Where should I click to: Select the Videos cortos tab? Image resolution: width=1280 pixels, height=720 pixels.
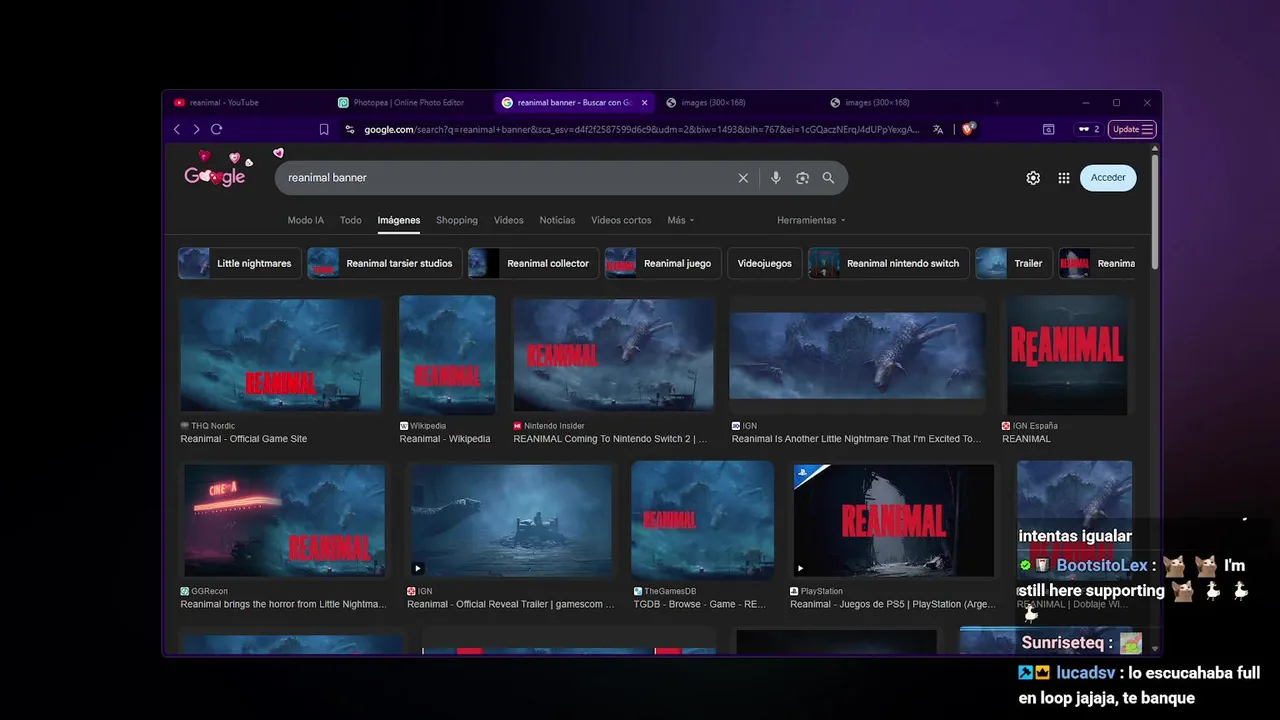(621, 220)
